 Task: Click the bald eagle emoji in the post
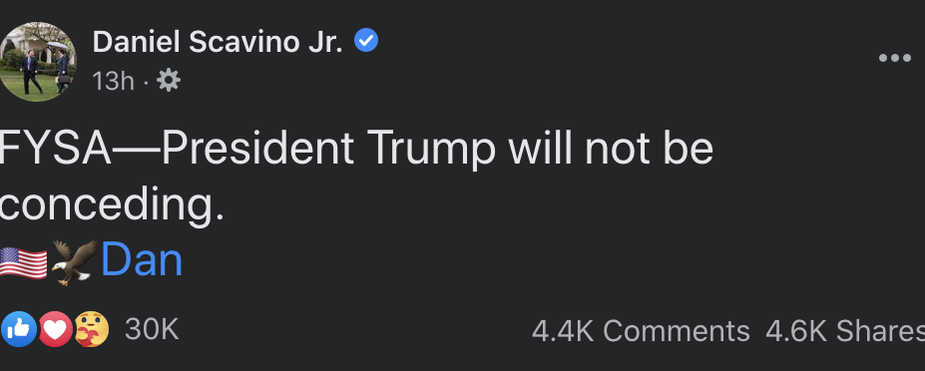tap(74, 262)
